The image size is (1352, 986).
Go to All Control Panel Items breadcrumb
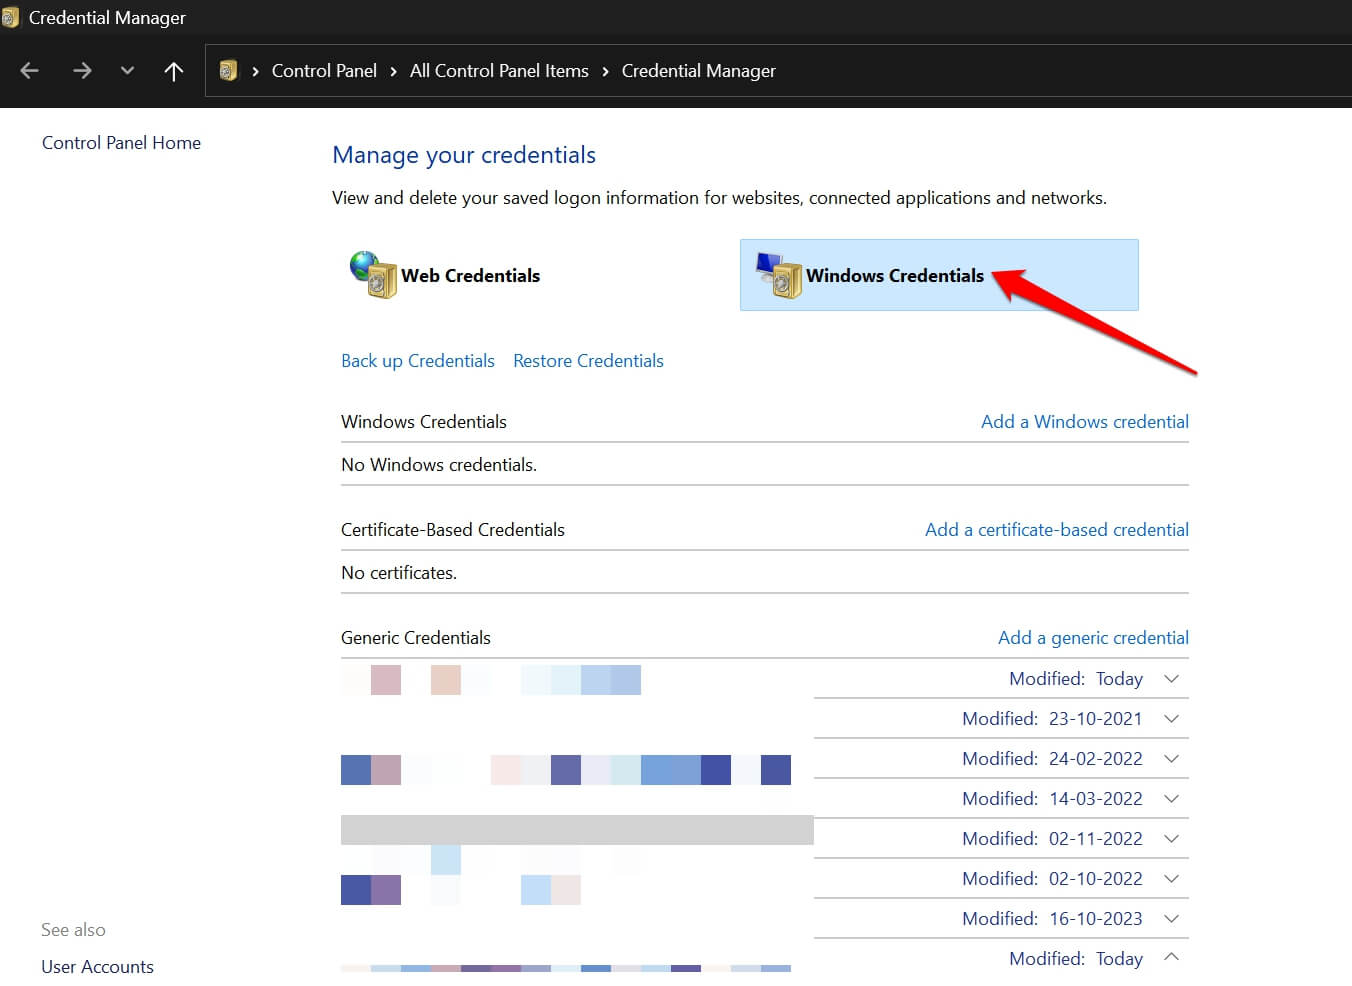coord(499,70)
